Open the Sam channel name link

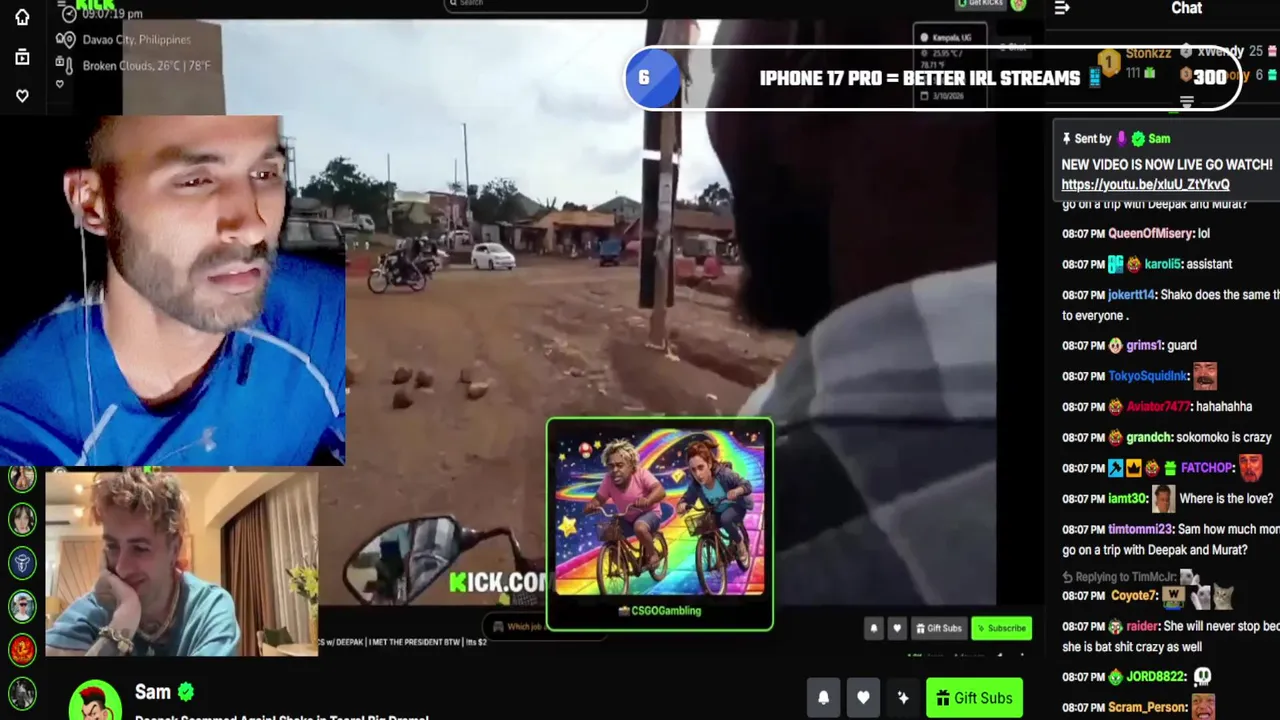click(153, 692)
